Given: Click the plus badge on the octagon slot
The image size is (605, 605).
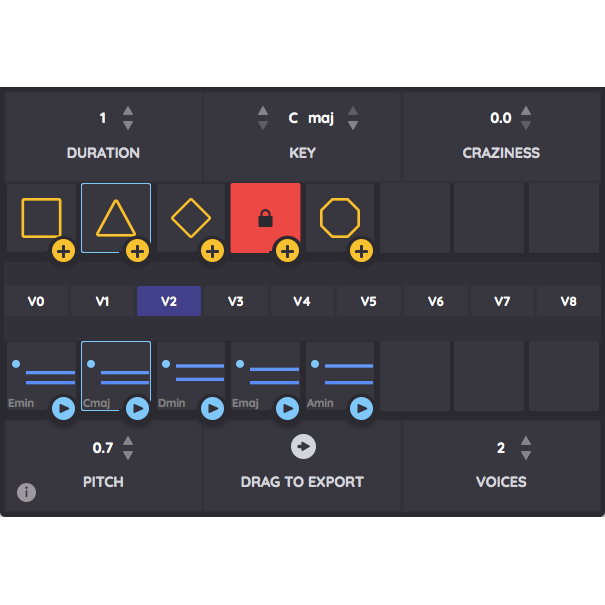Looking at the screenshot, I should pos(361,251).
